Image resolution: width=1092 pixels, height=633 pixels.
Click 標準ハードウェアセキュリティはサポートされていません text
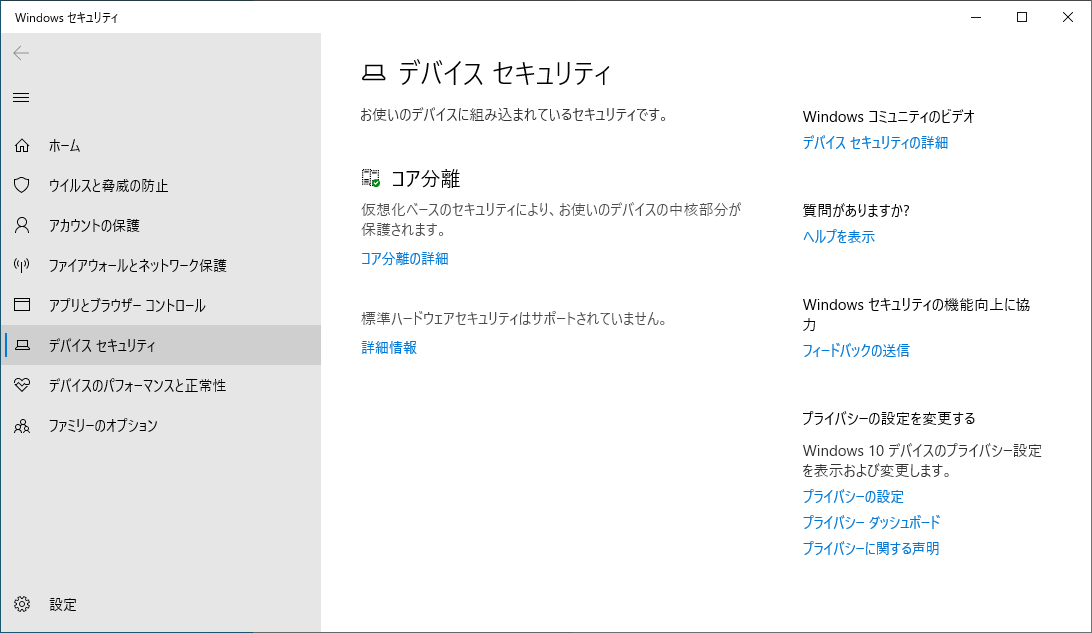click(x=514, y=319)
